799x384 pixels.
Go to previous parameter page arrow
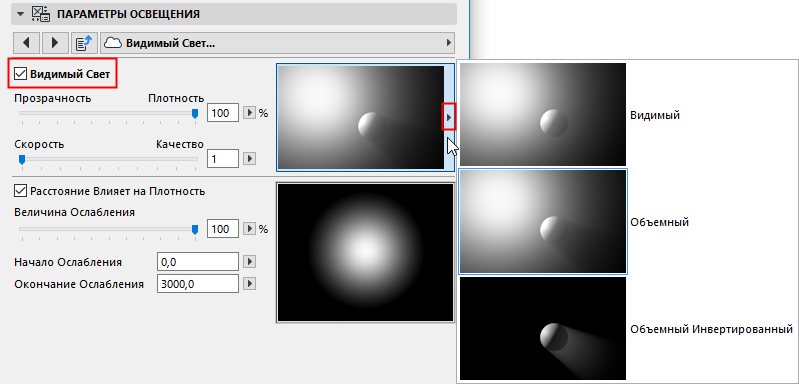coord(25,43)
